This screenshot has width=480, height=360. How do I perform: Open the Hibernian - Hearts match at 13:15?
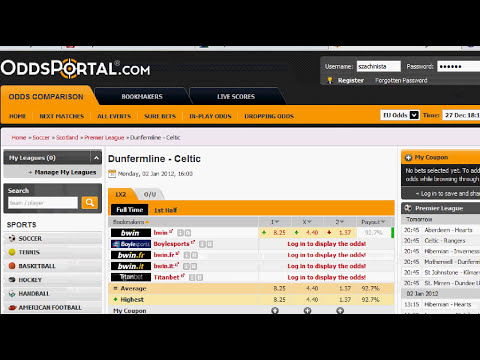pyautogui.click(x=448, y=304)
